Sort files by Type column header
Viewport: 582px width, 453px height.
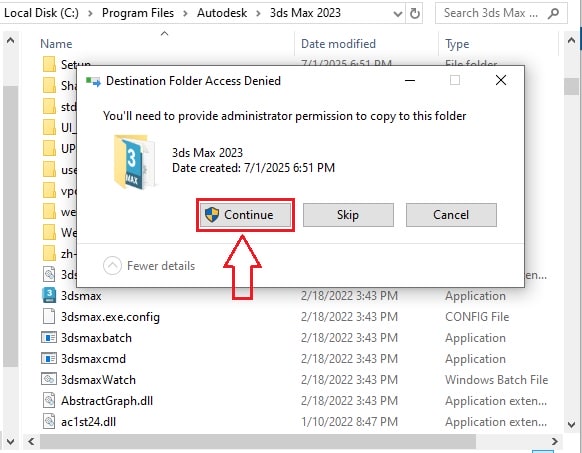click(457, 44)
